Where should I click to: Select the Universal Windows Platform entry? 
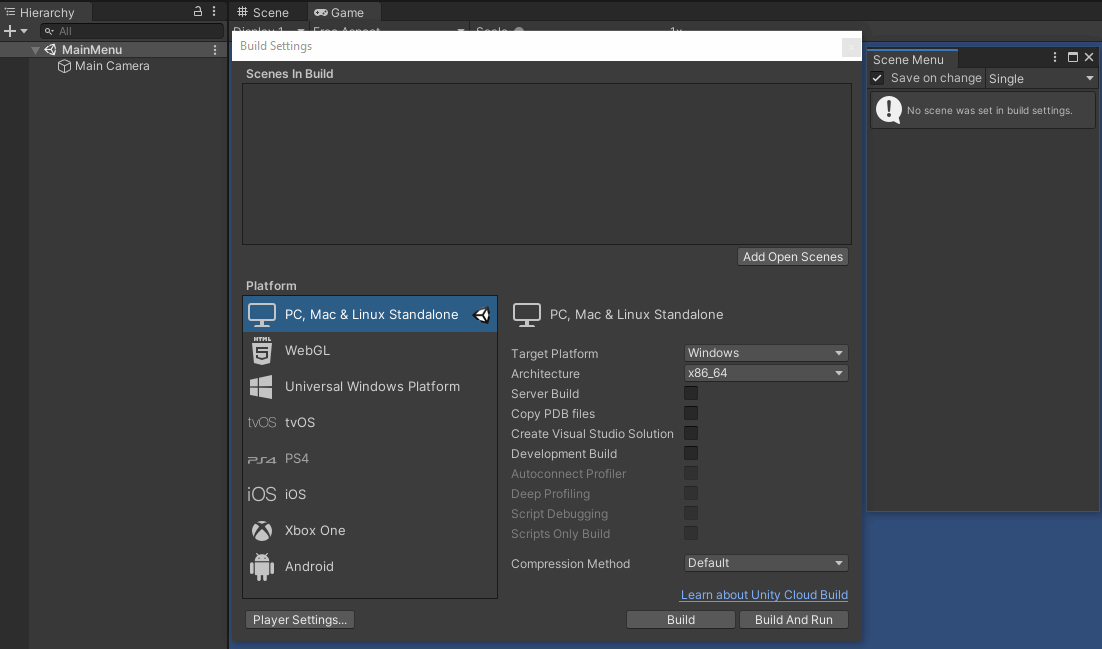click(x=370, y=387)
